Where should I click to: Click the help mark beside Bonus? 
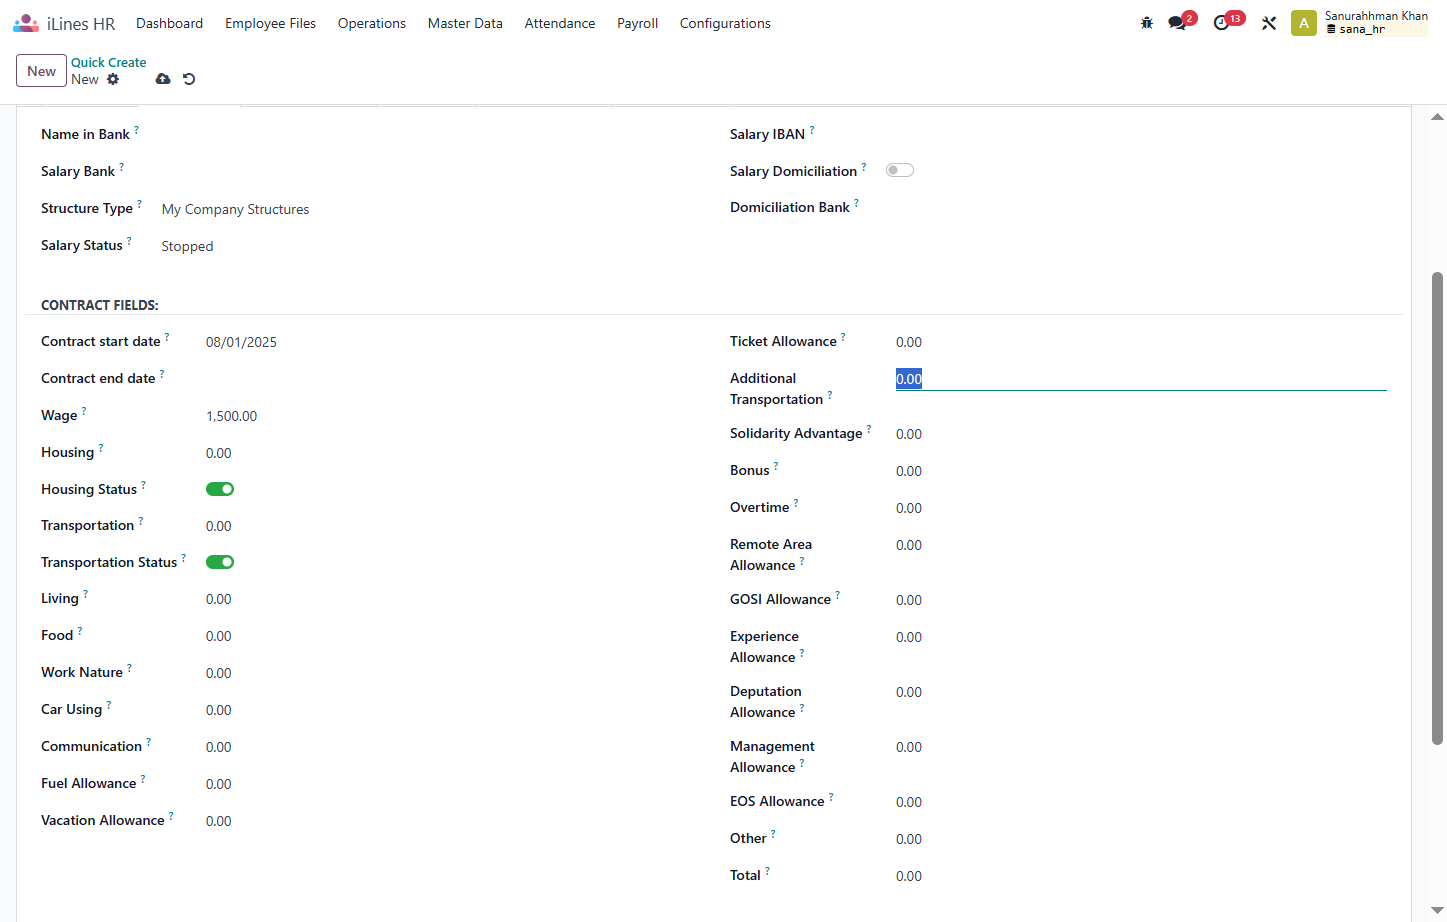[x=776, y=465]
